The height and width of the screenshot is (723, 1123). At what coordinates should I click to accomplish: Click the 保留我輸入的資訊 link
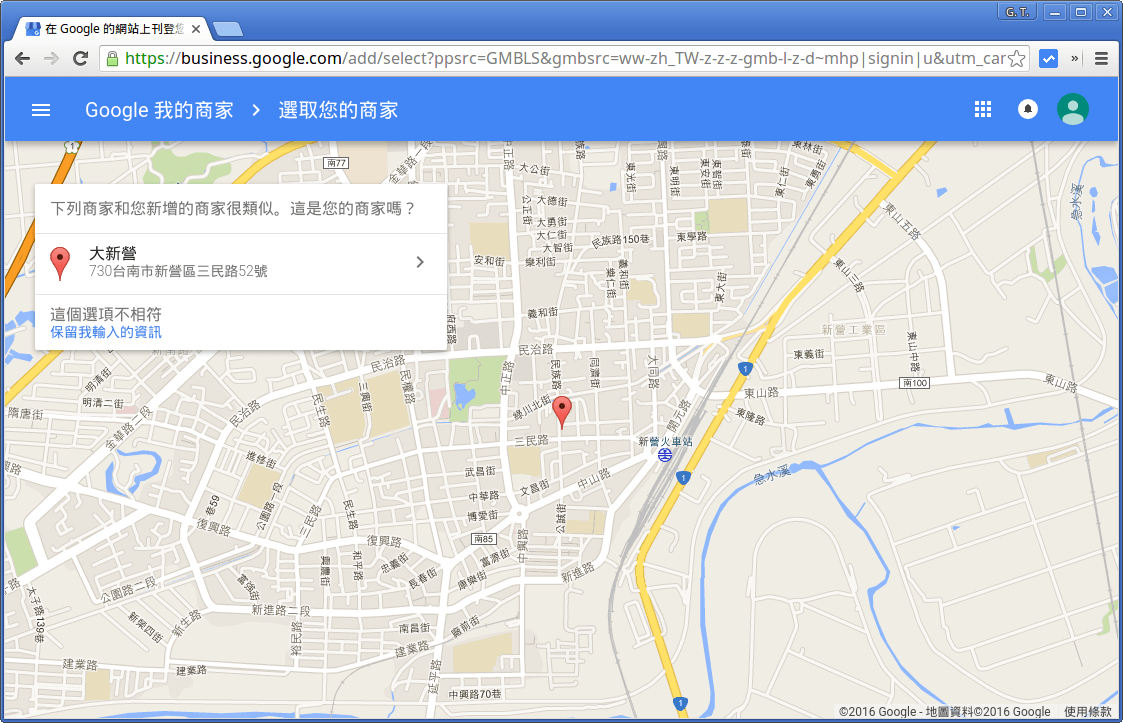click(106, 332)
